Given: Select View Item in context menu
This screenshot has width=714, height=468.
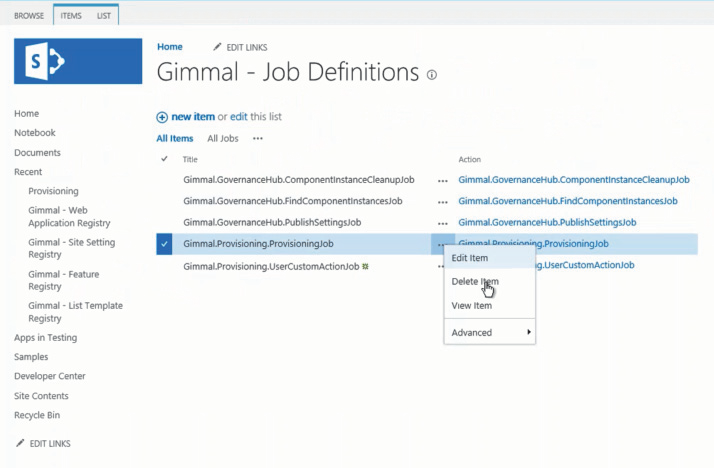Looking at the screenshot, I should [x=471, y=306].
